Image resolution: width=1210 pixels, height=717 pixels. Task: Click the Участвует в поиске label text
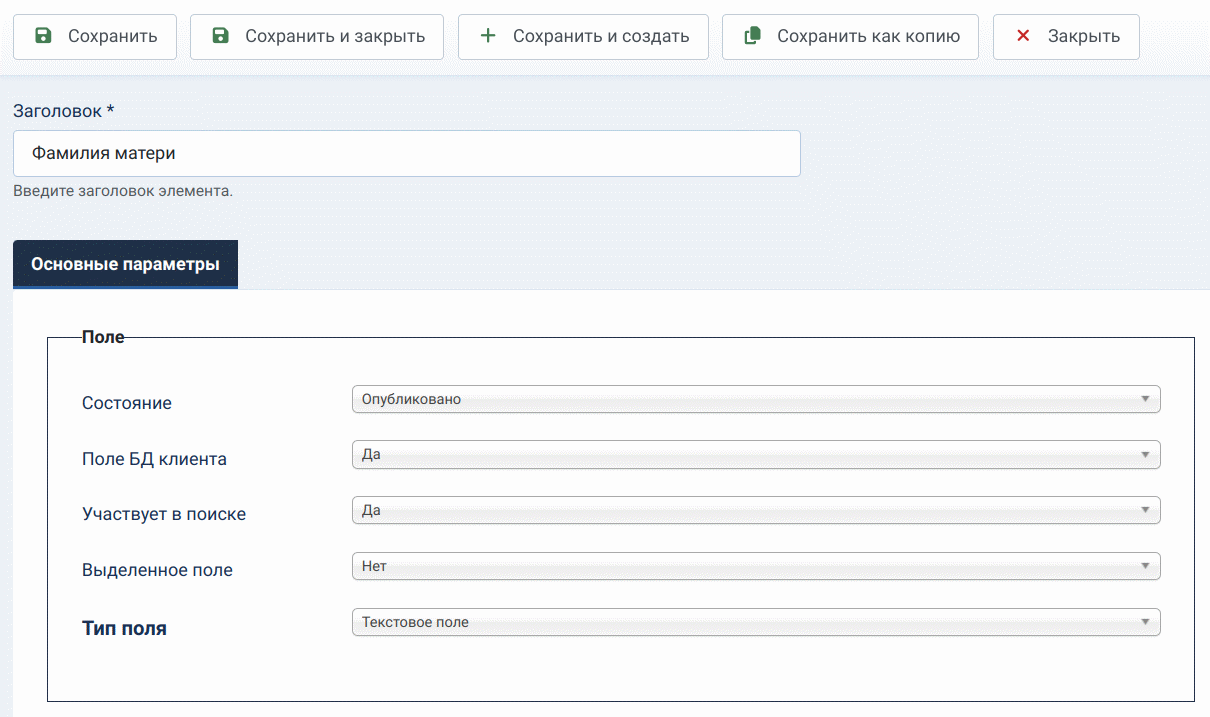164,514
